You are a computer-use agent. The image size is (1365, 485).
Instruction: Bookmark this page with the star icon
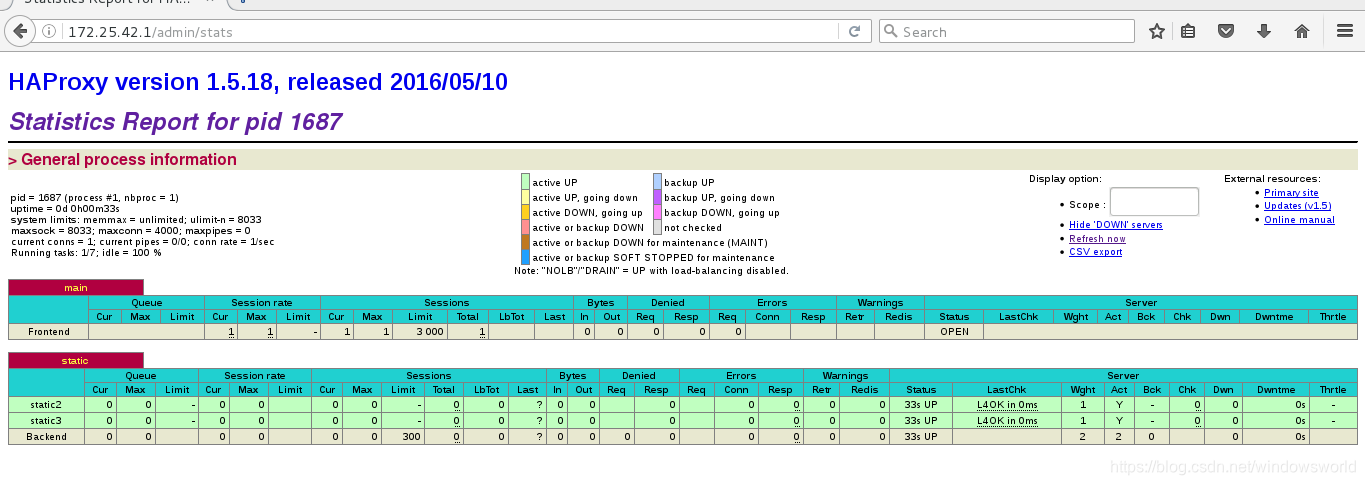(1157, 32)
